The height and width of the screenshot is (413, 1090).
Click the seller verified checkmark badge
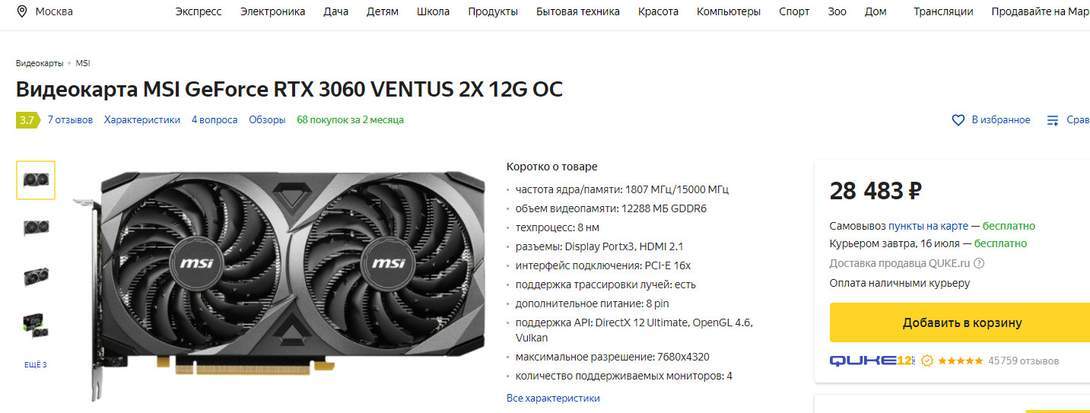pyautogui.click(x=927, y=361)
